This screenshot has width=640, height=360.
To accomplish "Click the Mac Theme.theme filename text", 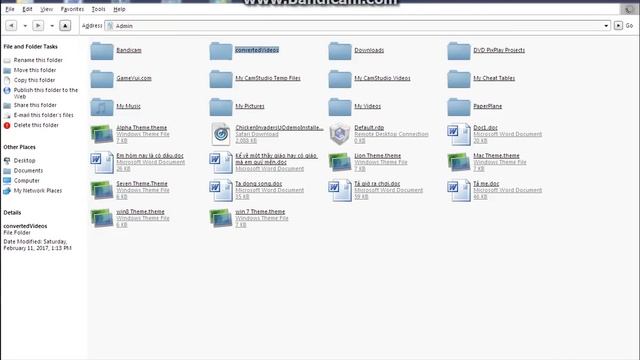I will tap(496, 156).
